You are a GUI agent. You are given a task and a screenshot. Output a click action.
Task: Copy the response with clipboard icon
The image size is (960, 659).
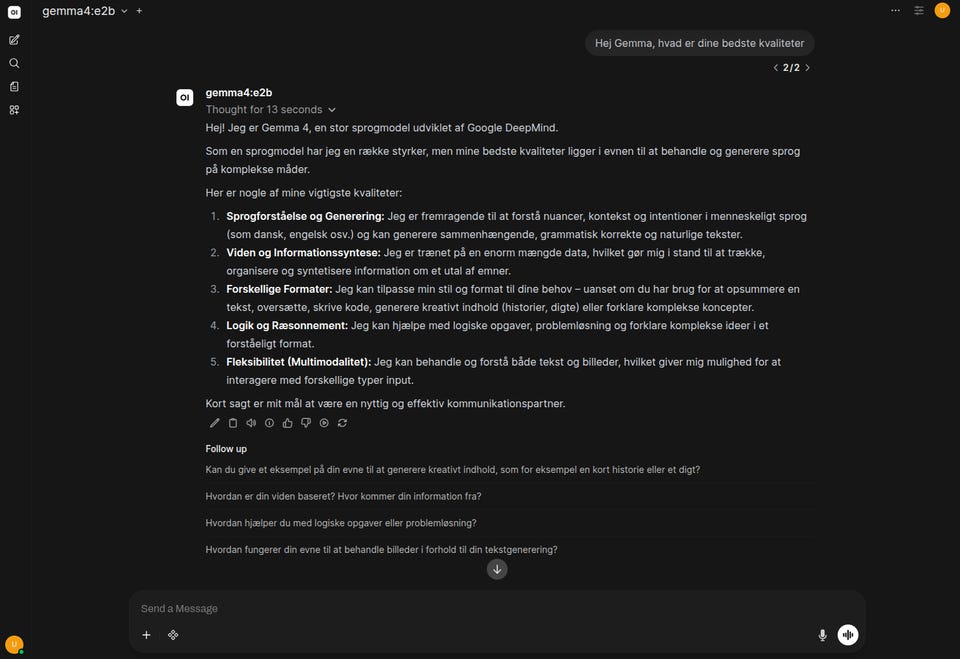coord(233,423)
